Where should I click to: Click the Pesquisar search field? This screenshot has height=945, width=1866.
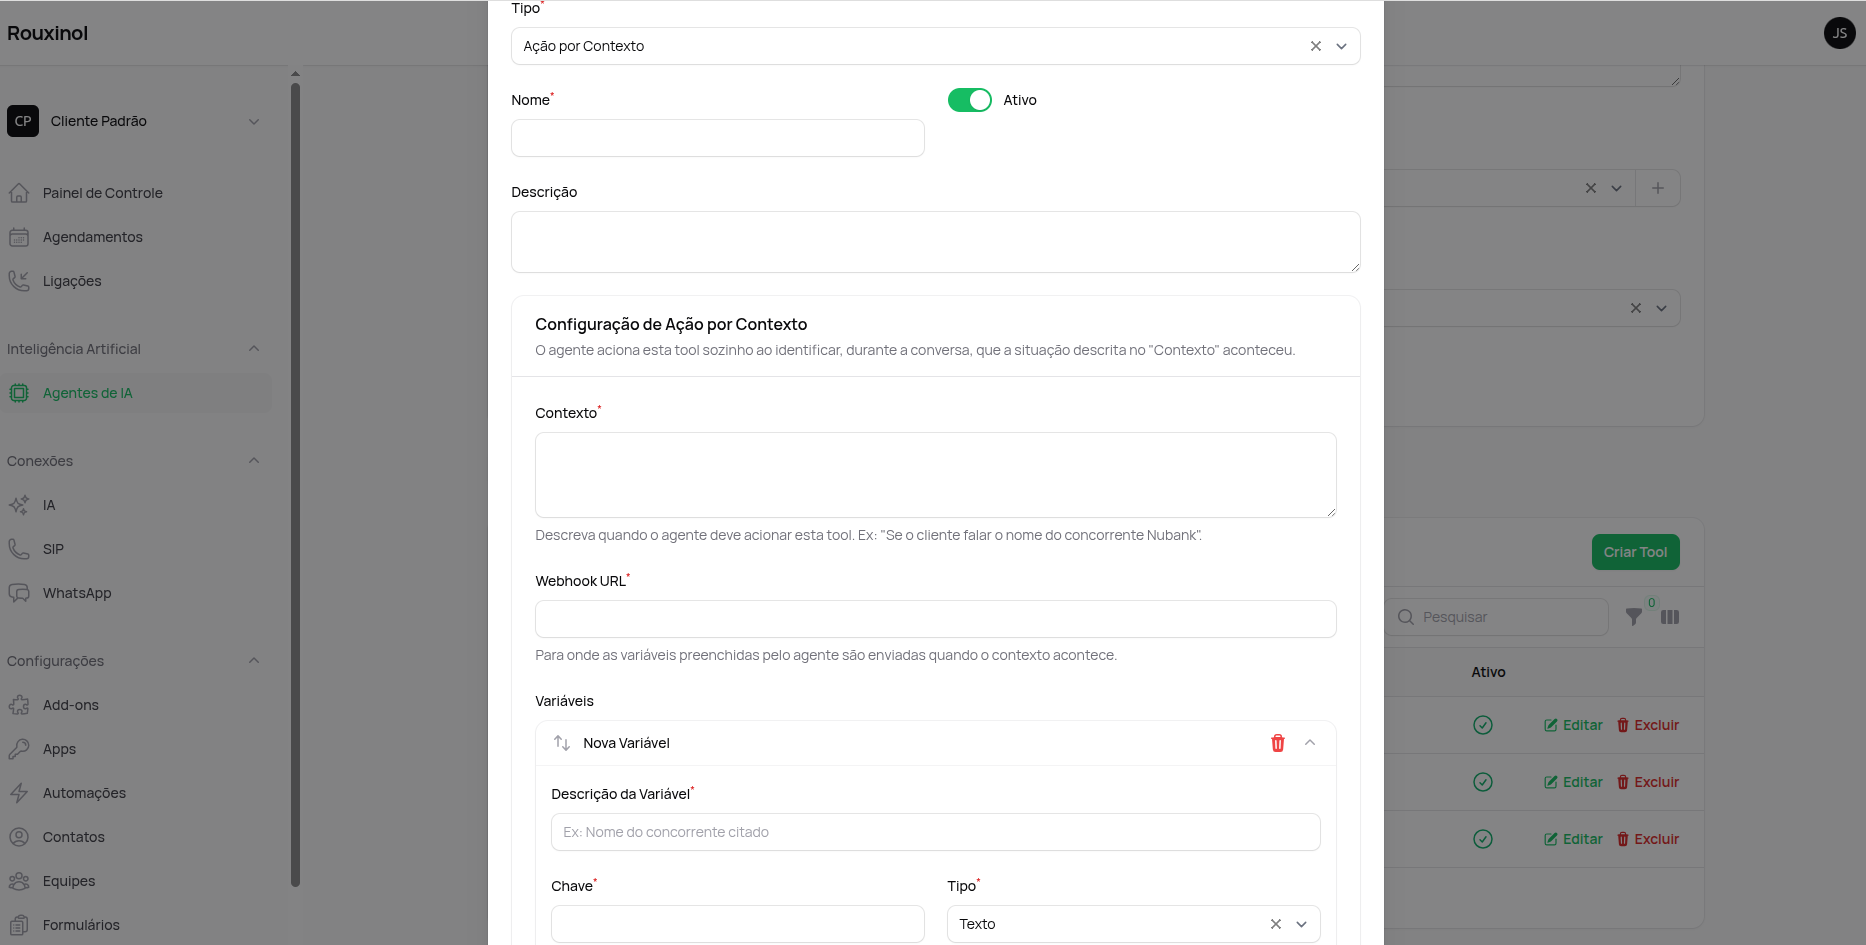pos(1498,617)
